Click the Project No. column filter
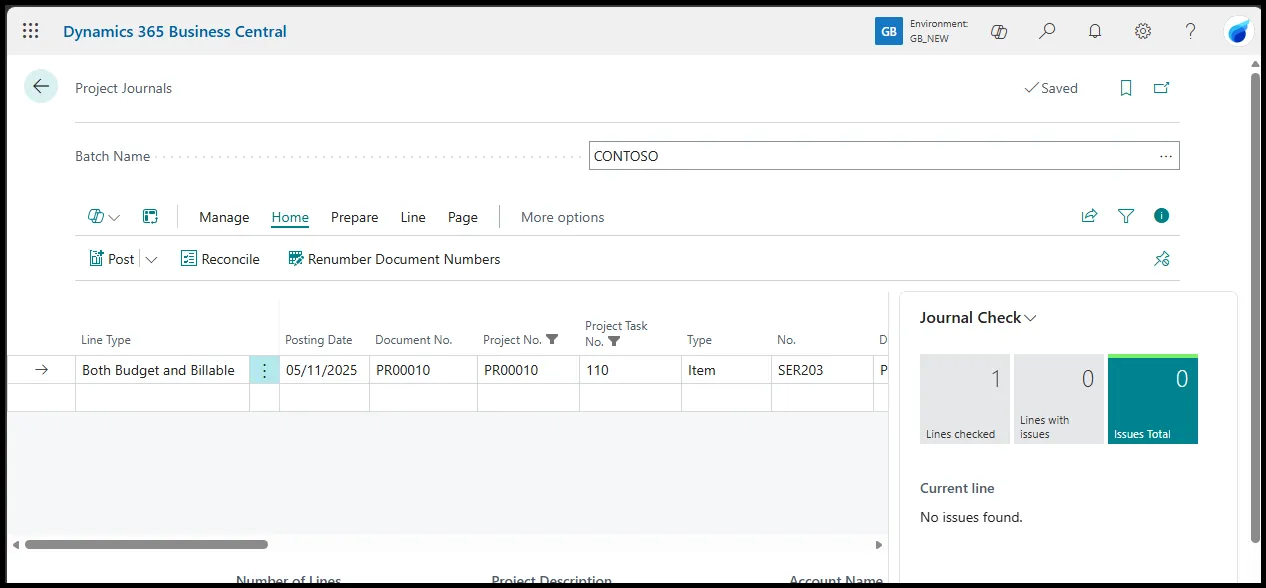 point(552,340)
